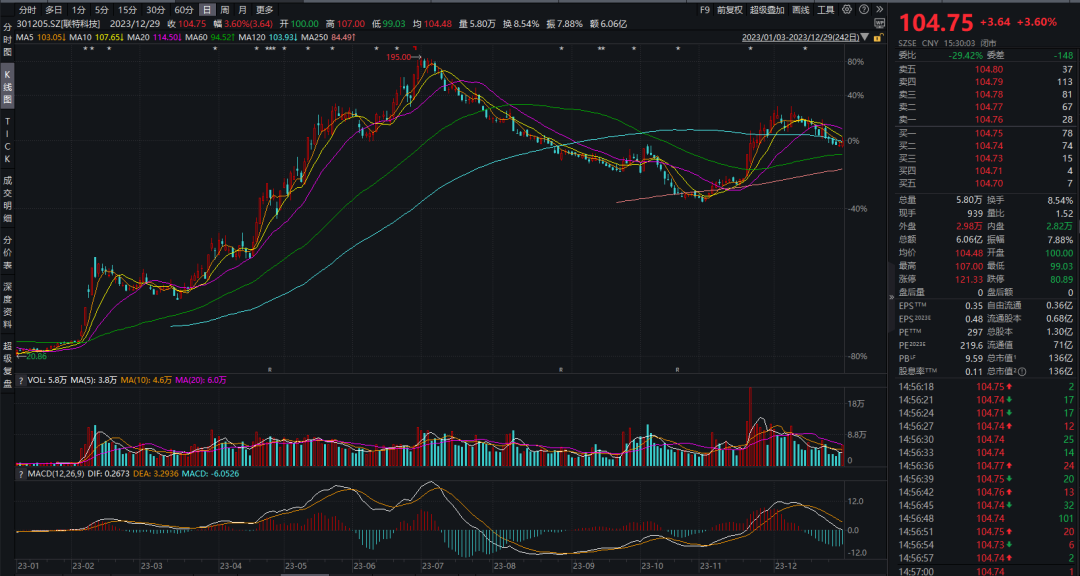The width and height of the screenshot is (1080, 576).
Task: Click the F9 toolbar item
Action: (x=705, y=10)
